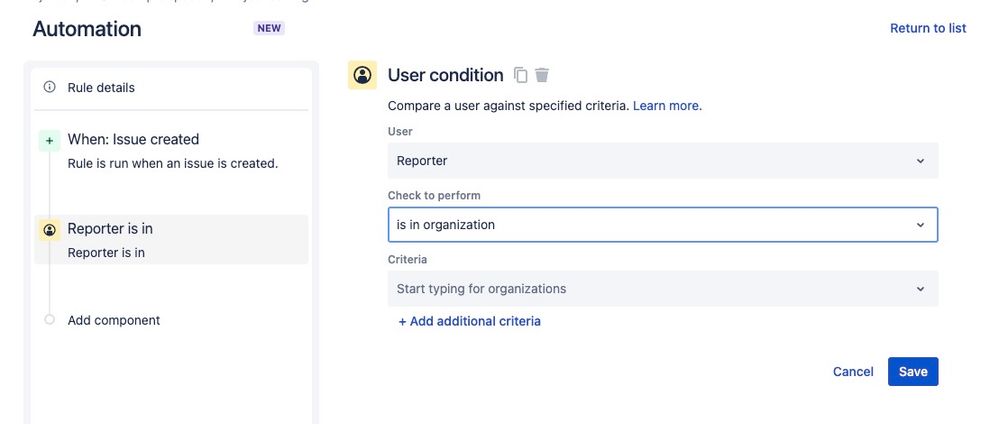Delete the User condition with trash icon
This screenshot has height=424, width=999.
[x=542, y=75]
